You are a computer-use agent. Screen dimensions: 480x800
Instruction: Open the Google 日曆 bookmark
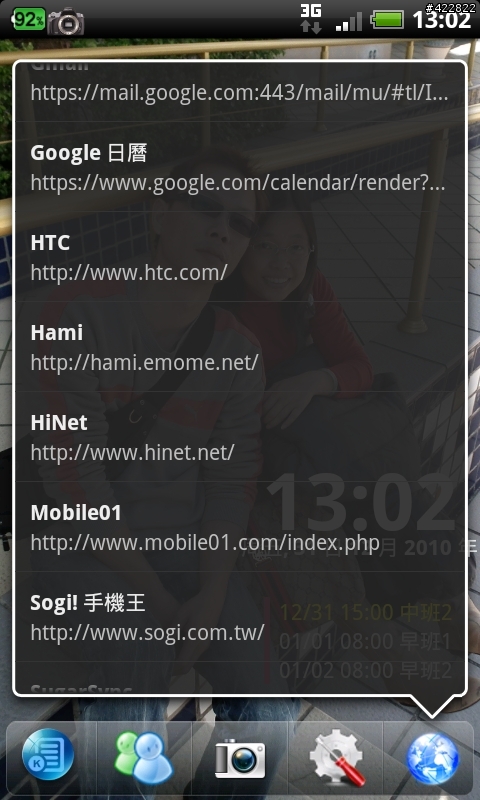tap(240, 167)
